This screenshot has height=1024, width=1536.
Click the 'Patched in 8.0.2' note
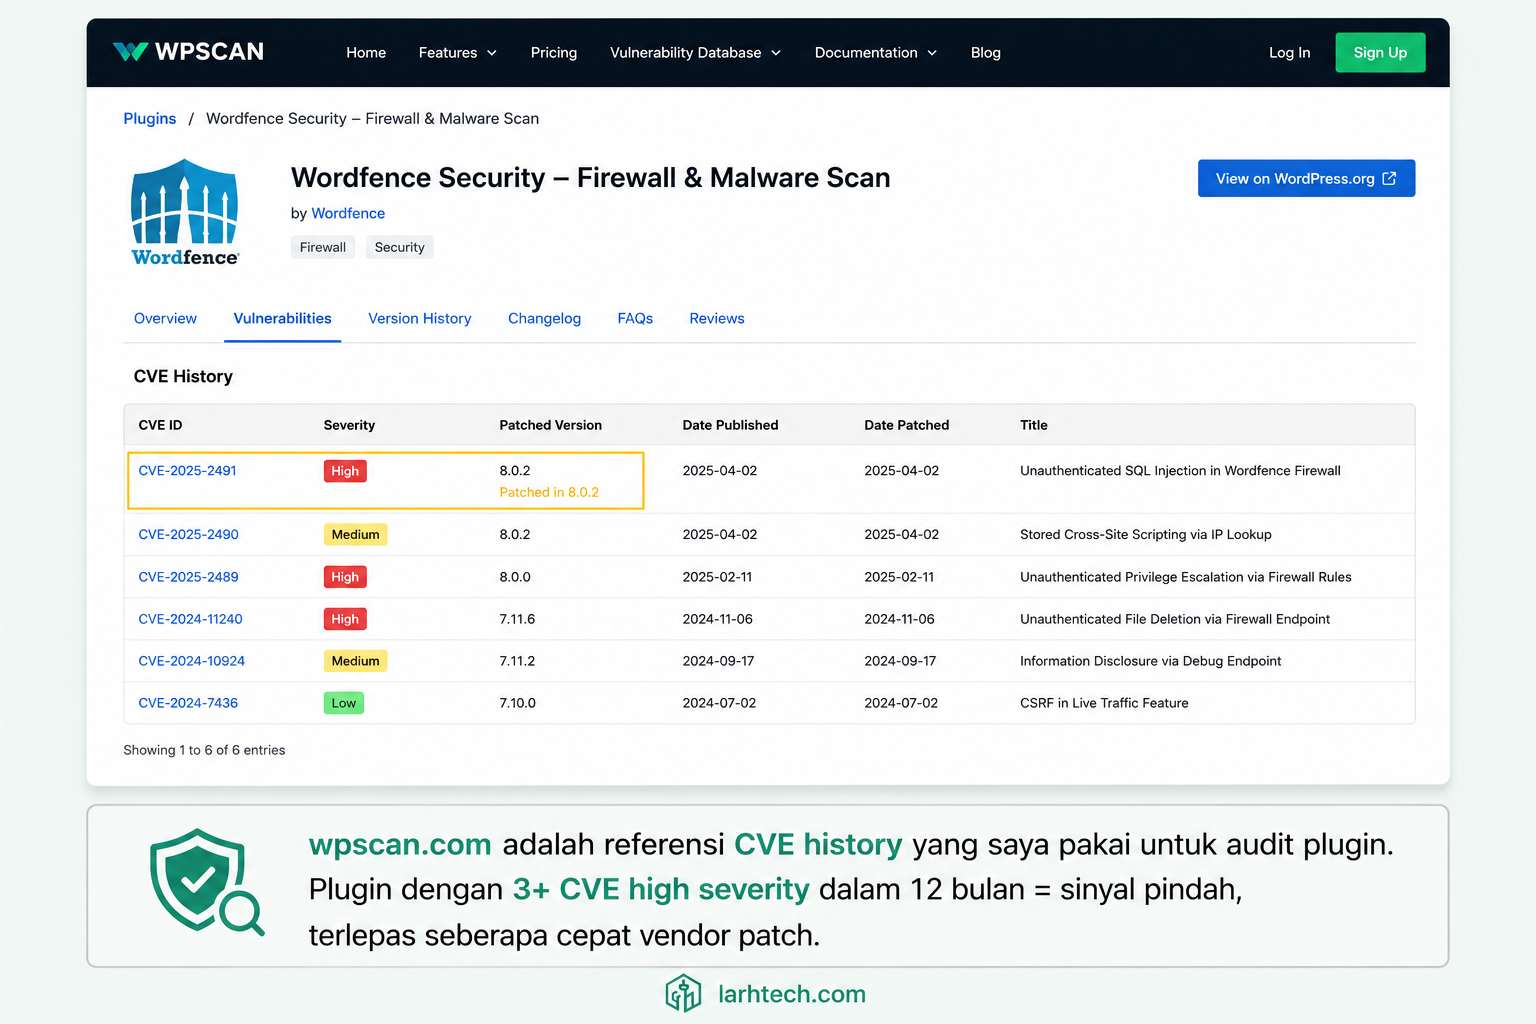(548, 492)
